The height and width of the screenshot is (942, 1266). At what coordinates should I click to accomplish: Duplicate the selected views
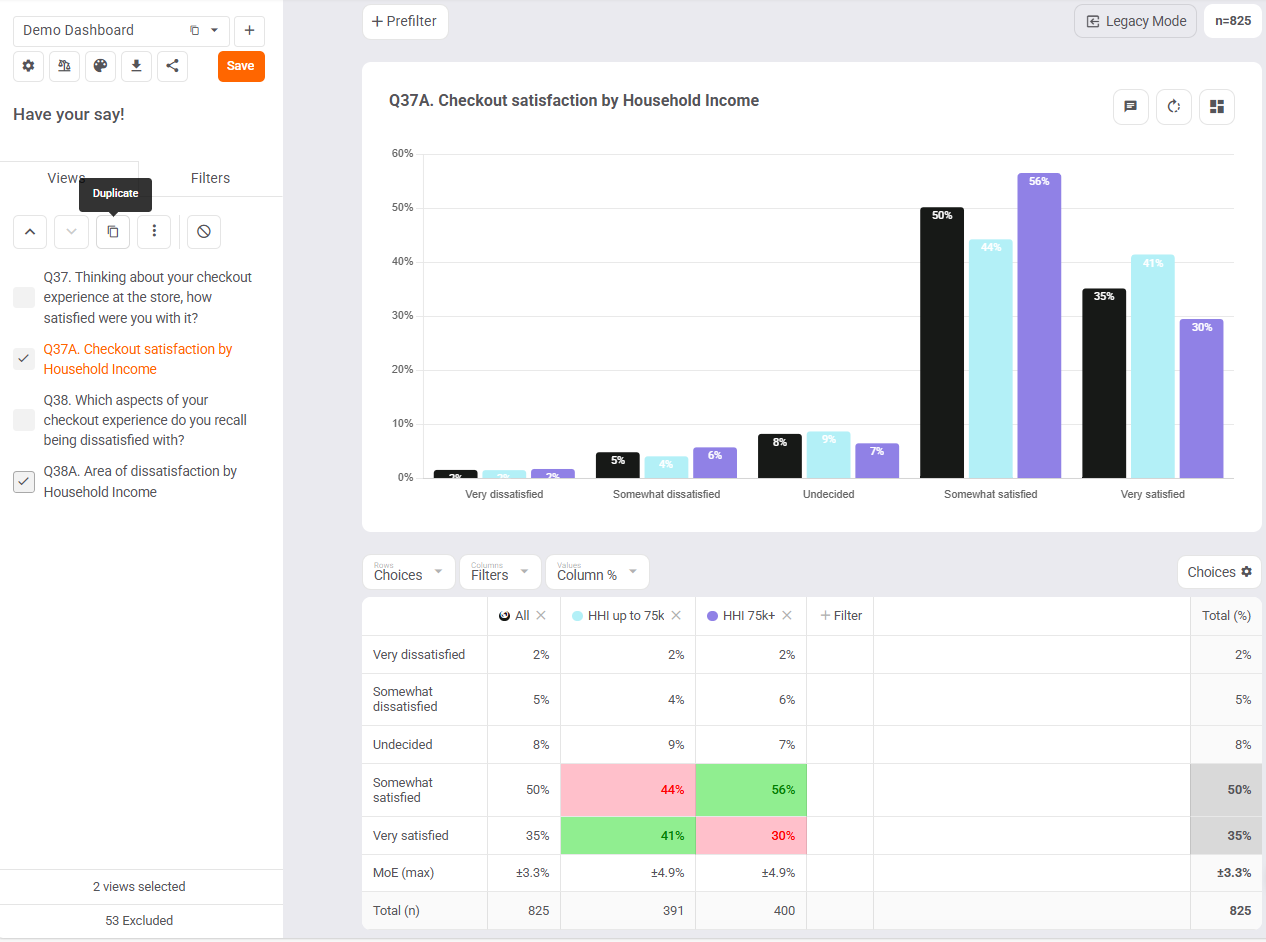[113, 231]
